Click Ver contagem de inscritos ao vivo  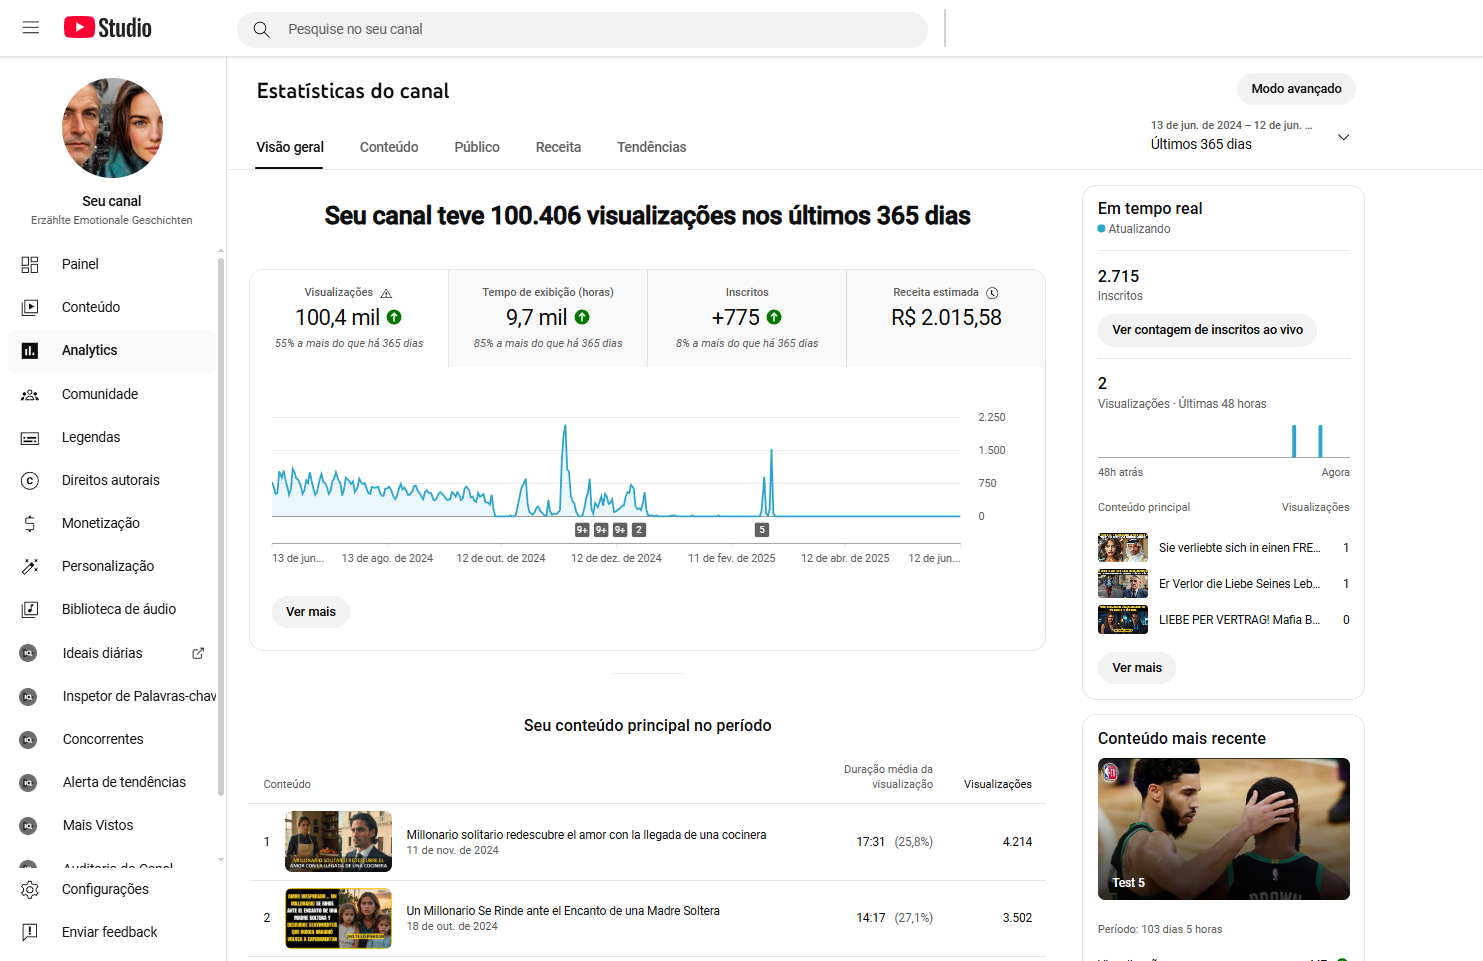[1207, 330]
